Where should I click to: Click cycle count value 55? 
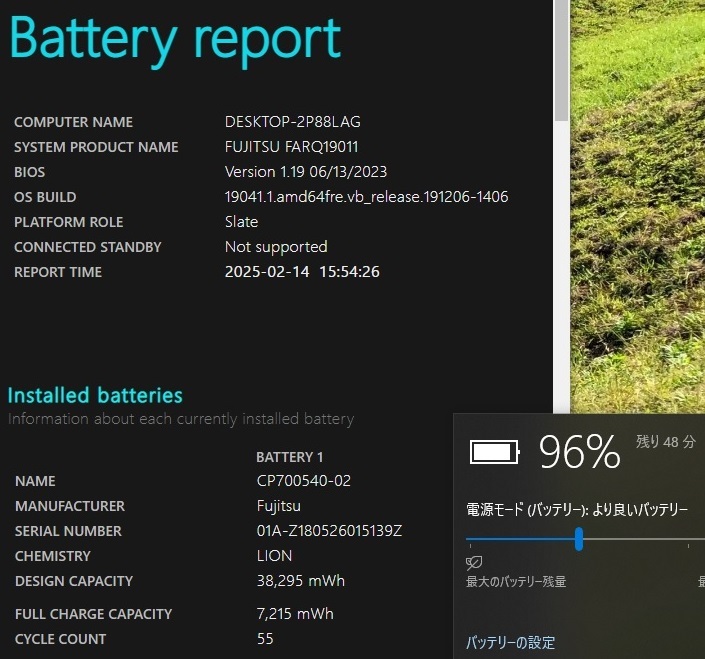pyautogui.click(x=265, y=639)
